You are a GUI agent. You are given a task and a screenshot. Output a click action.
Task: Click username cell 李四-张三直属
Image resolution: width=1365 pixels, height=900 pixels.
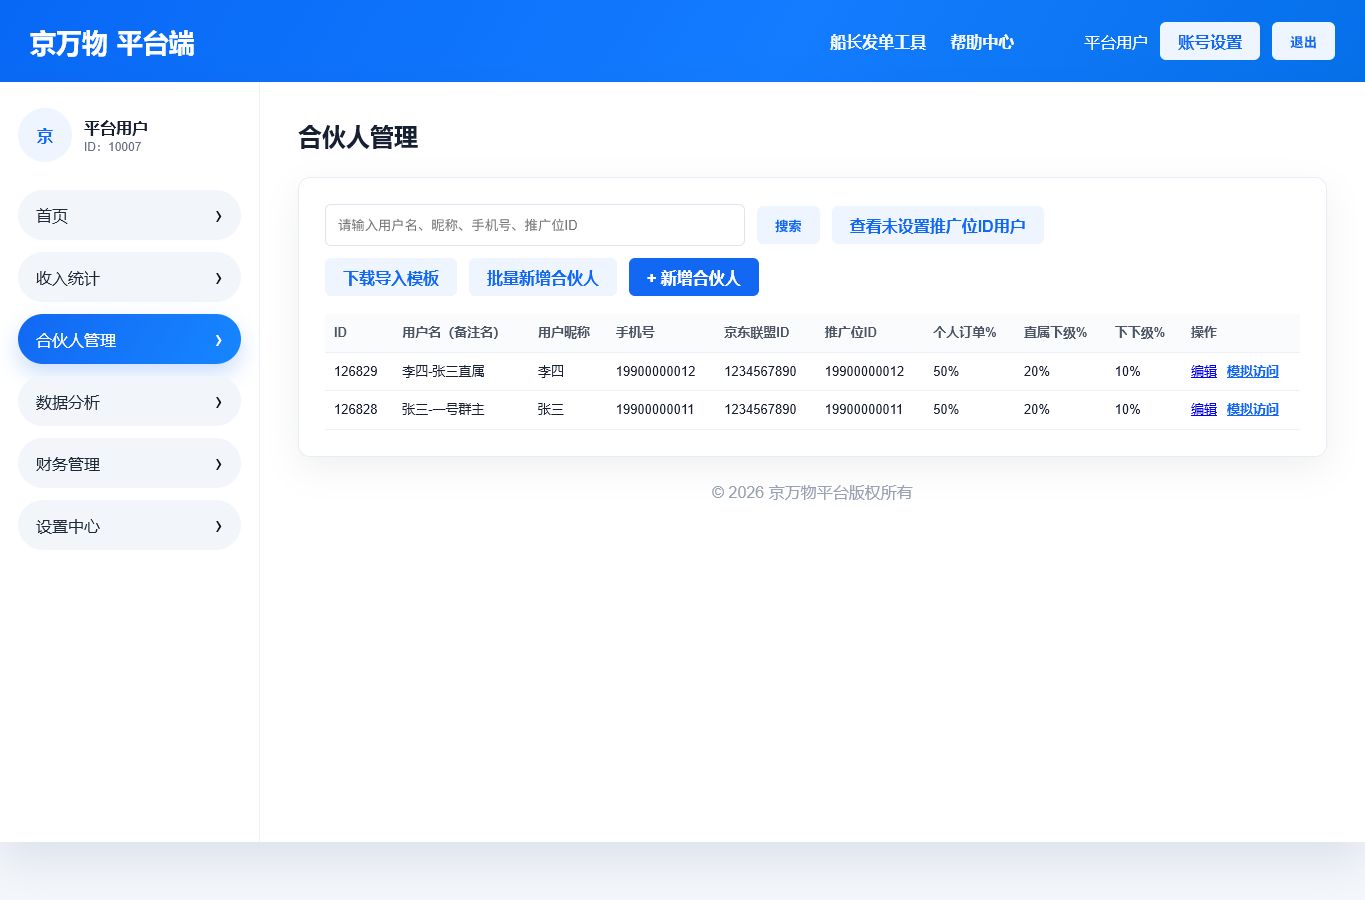click(x=443, y=371)
